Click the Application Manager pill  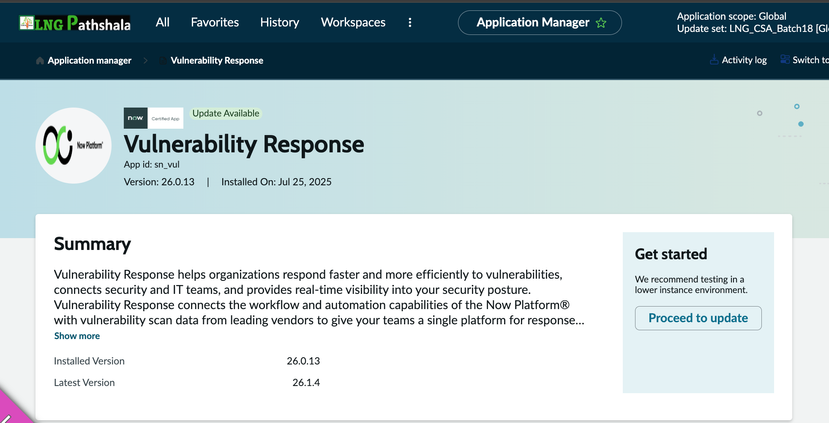pos(540,22)
